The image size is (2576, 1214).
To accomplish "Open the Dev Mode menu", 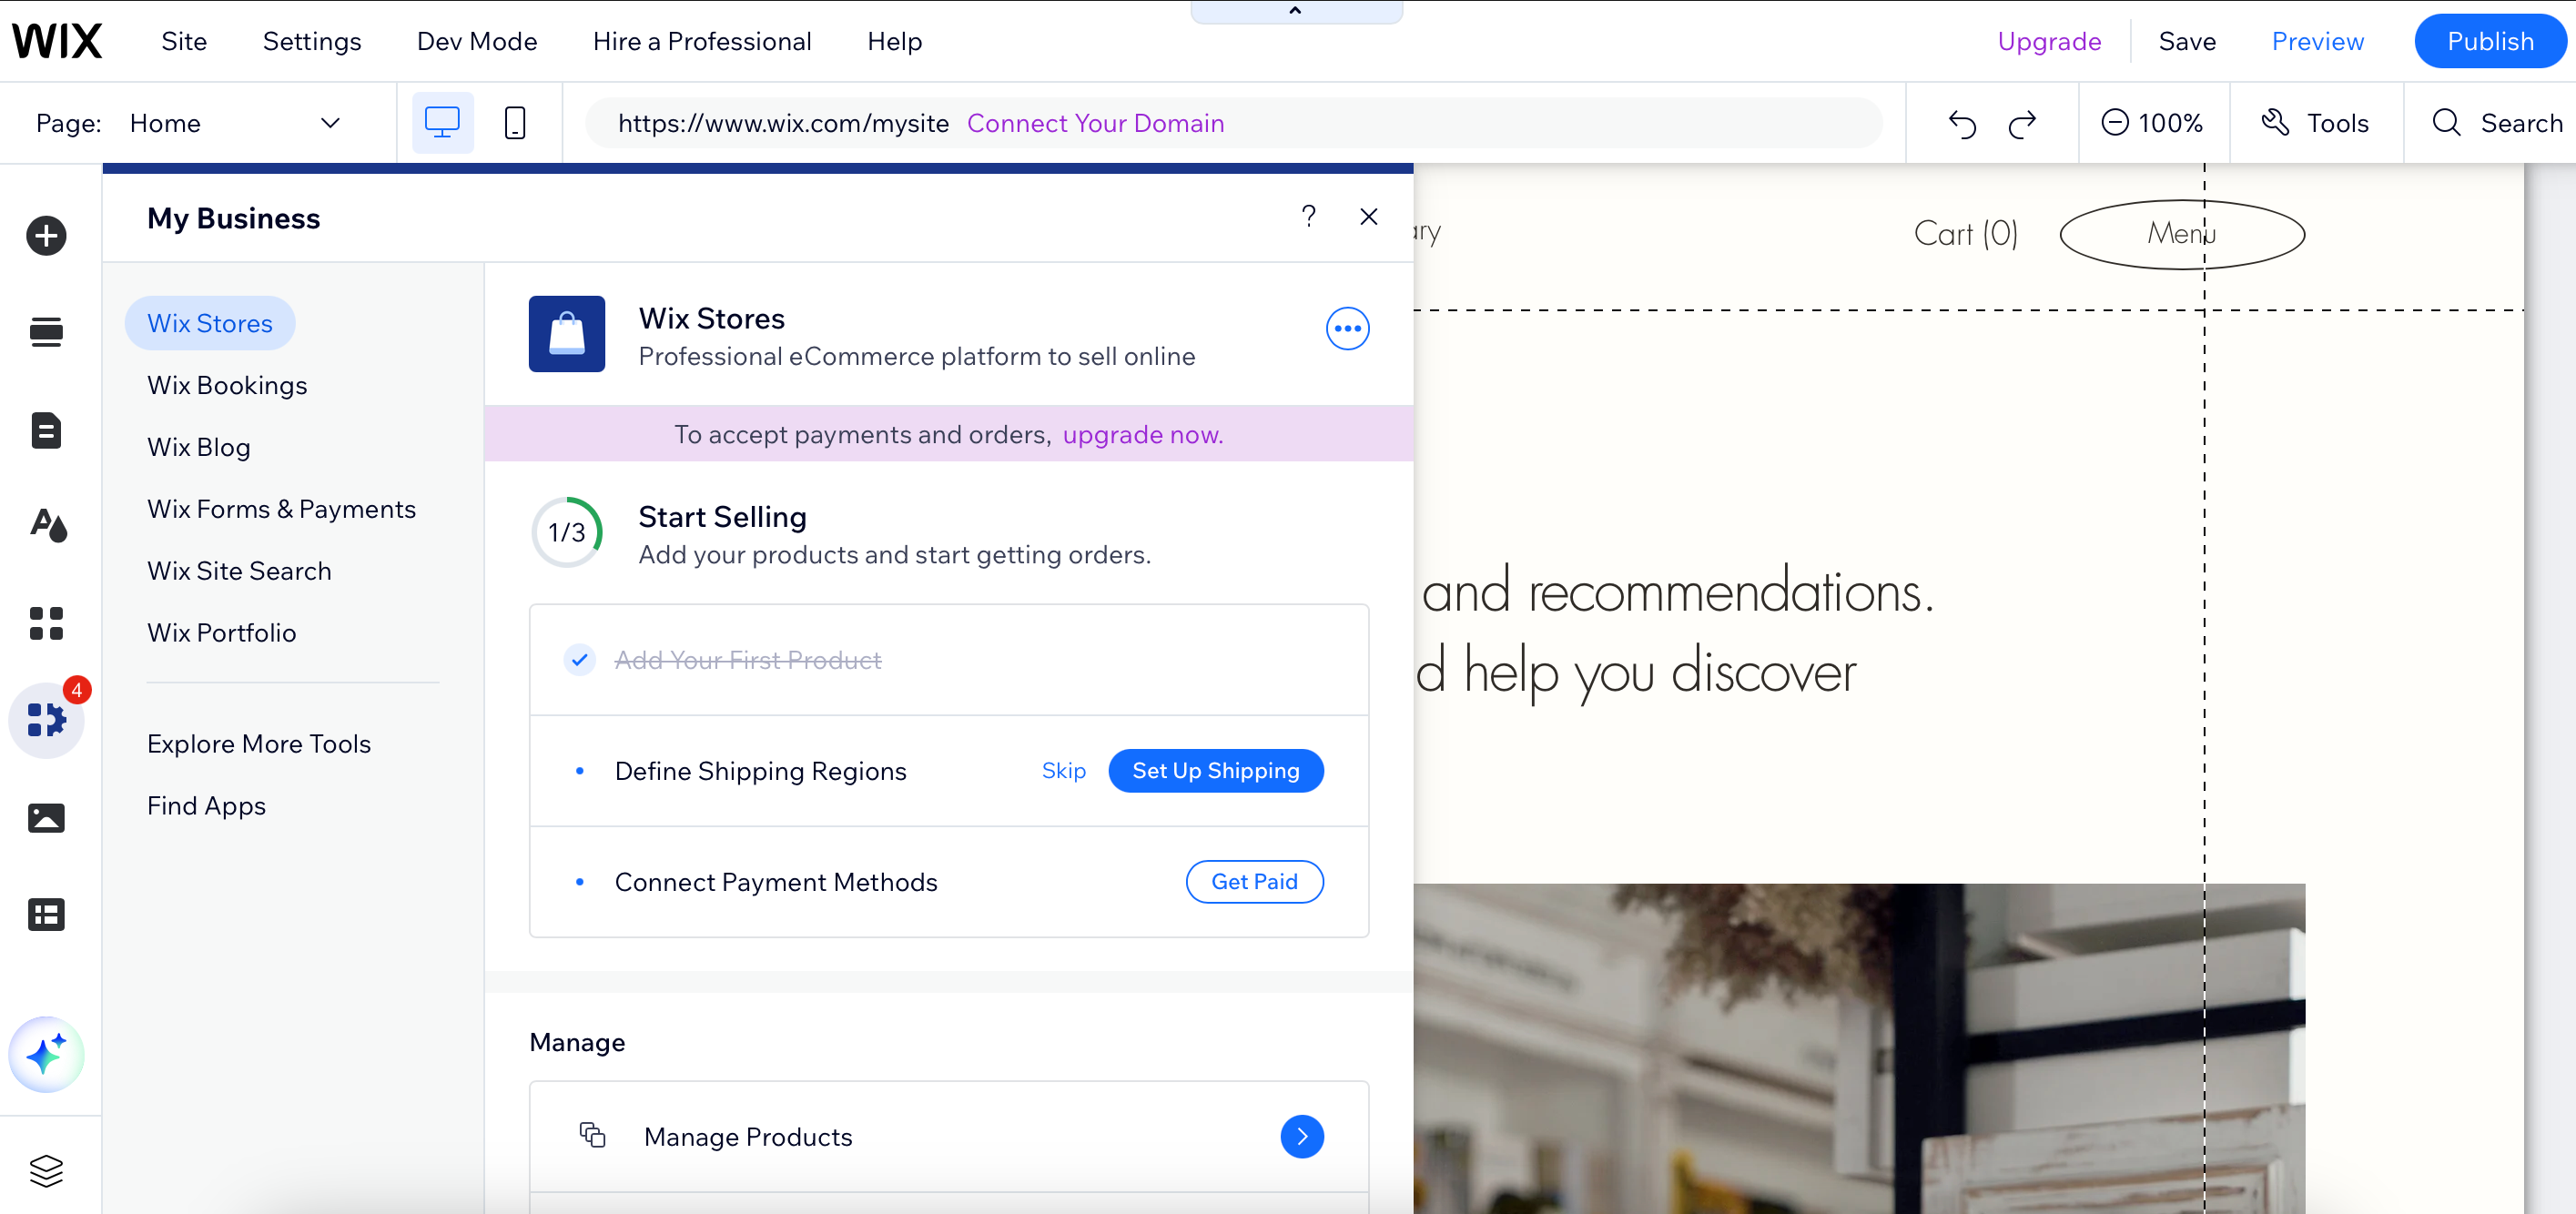I will (477, 41).
